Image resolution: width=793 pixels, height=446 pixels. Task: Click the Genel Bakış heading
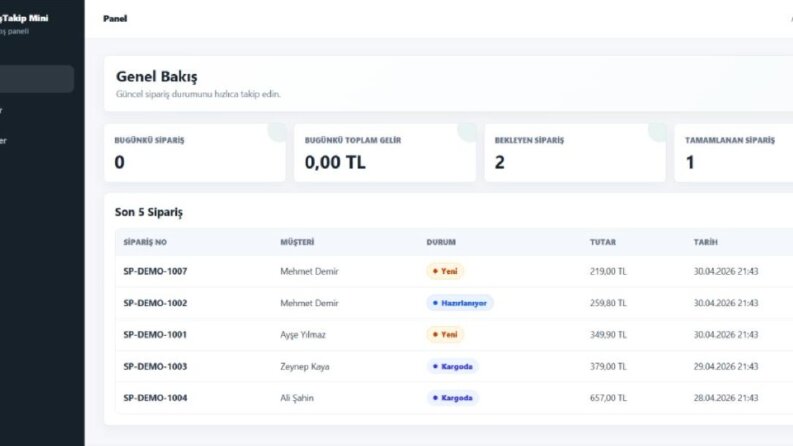[x=156, y=76]
